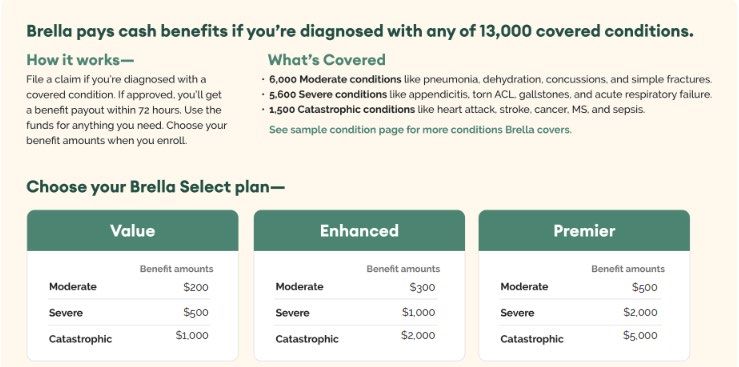Click the How it works heading
This screenshot has width=739, height=367.
tap(80, 60)
